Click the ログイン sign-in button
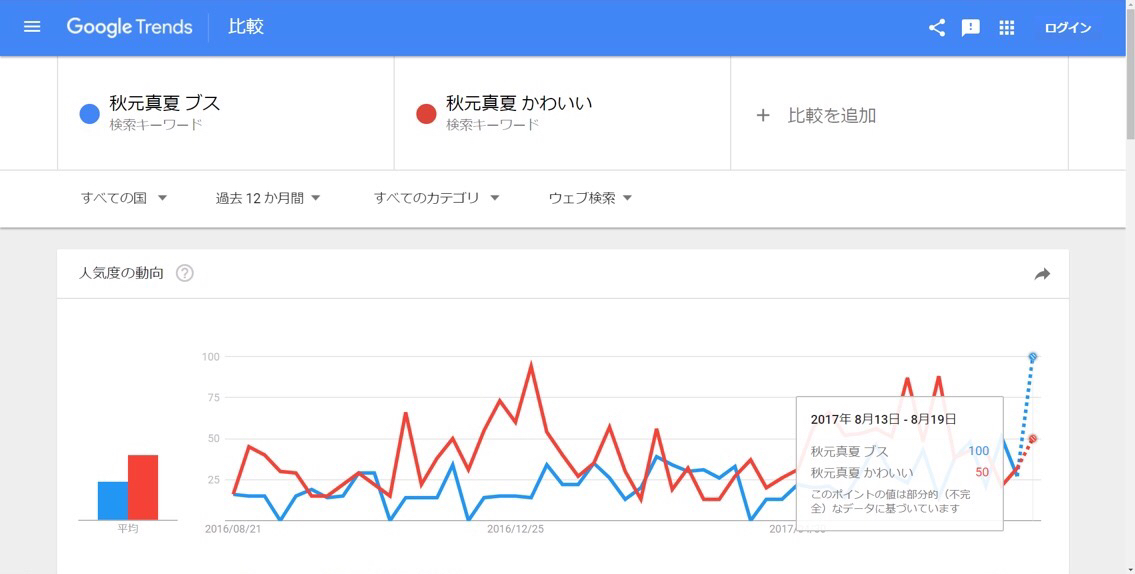 (1068, 28)
